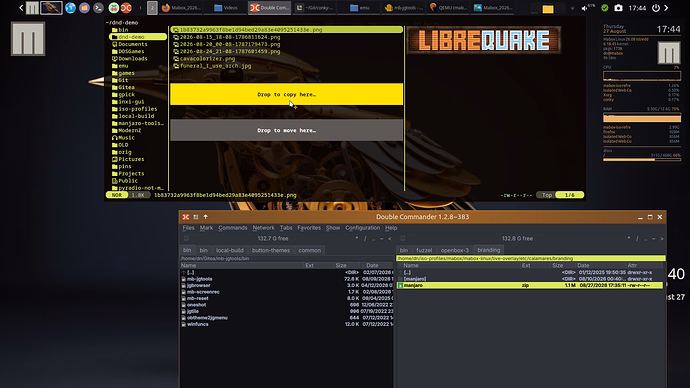This screenshot has height=388, width=690.
Task: Open the file manager launcher in top panel
Action: (84, 8)
